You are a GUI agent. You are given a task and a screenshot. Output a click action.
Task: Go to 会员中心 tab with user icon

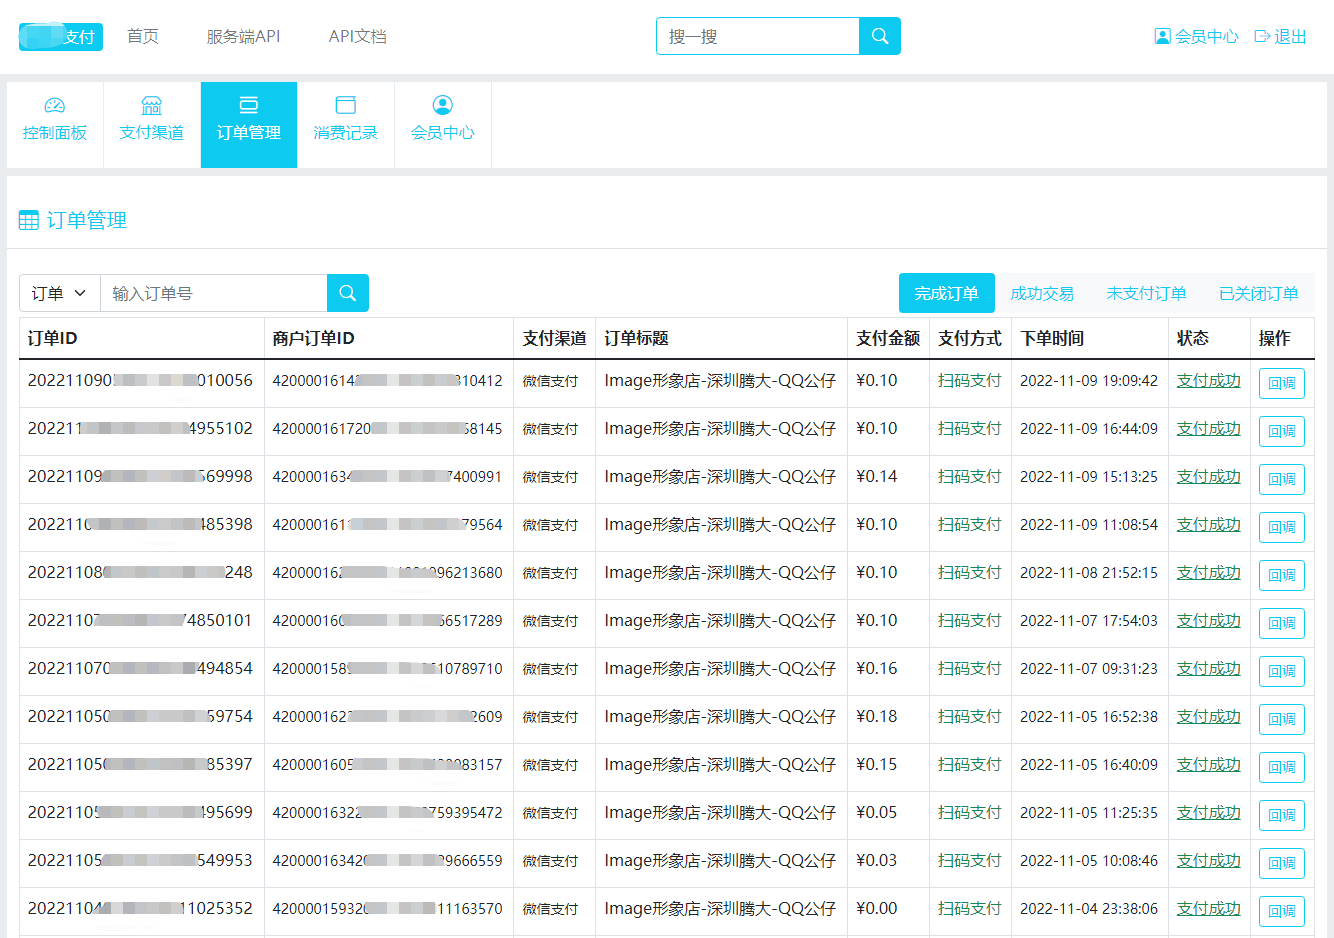(443, 125)
